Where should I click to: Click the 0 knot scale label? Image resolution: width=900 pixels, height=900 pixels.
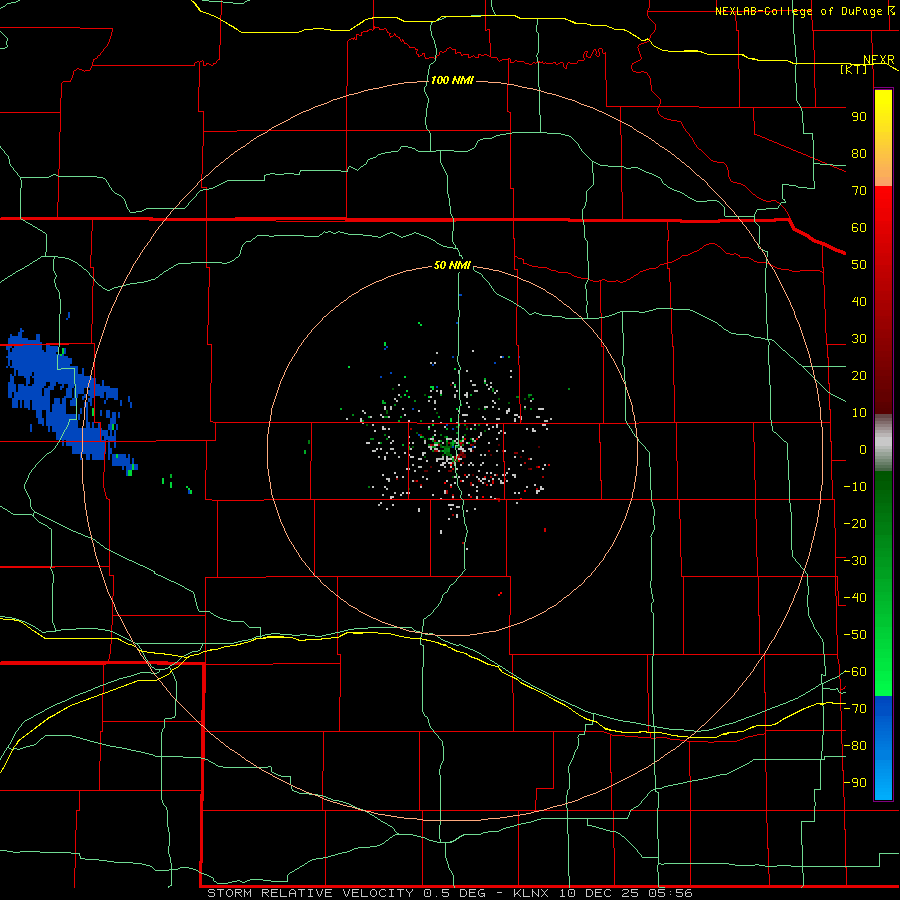[863, 450]
